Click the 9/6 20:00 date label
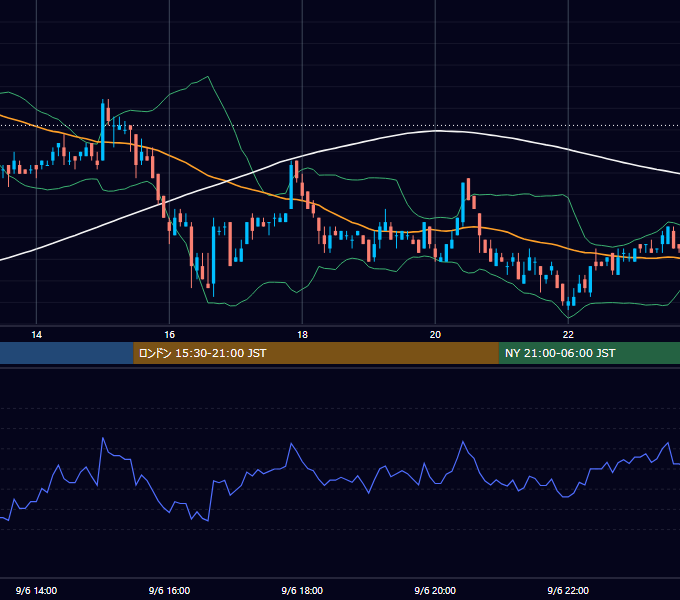This screenshot has width=680, height=600. point(435,590)
